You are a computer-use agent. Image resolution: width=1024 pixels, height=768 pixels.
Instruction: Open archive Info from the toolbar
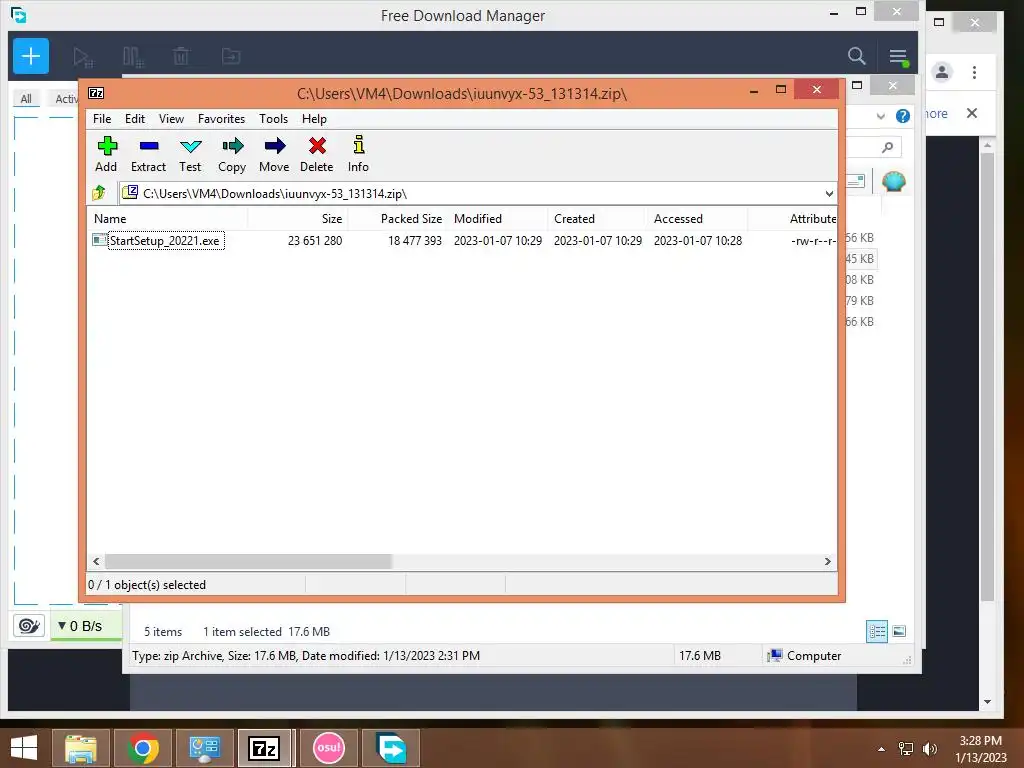click(358, 155)
